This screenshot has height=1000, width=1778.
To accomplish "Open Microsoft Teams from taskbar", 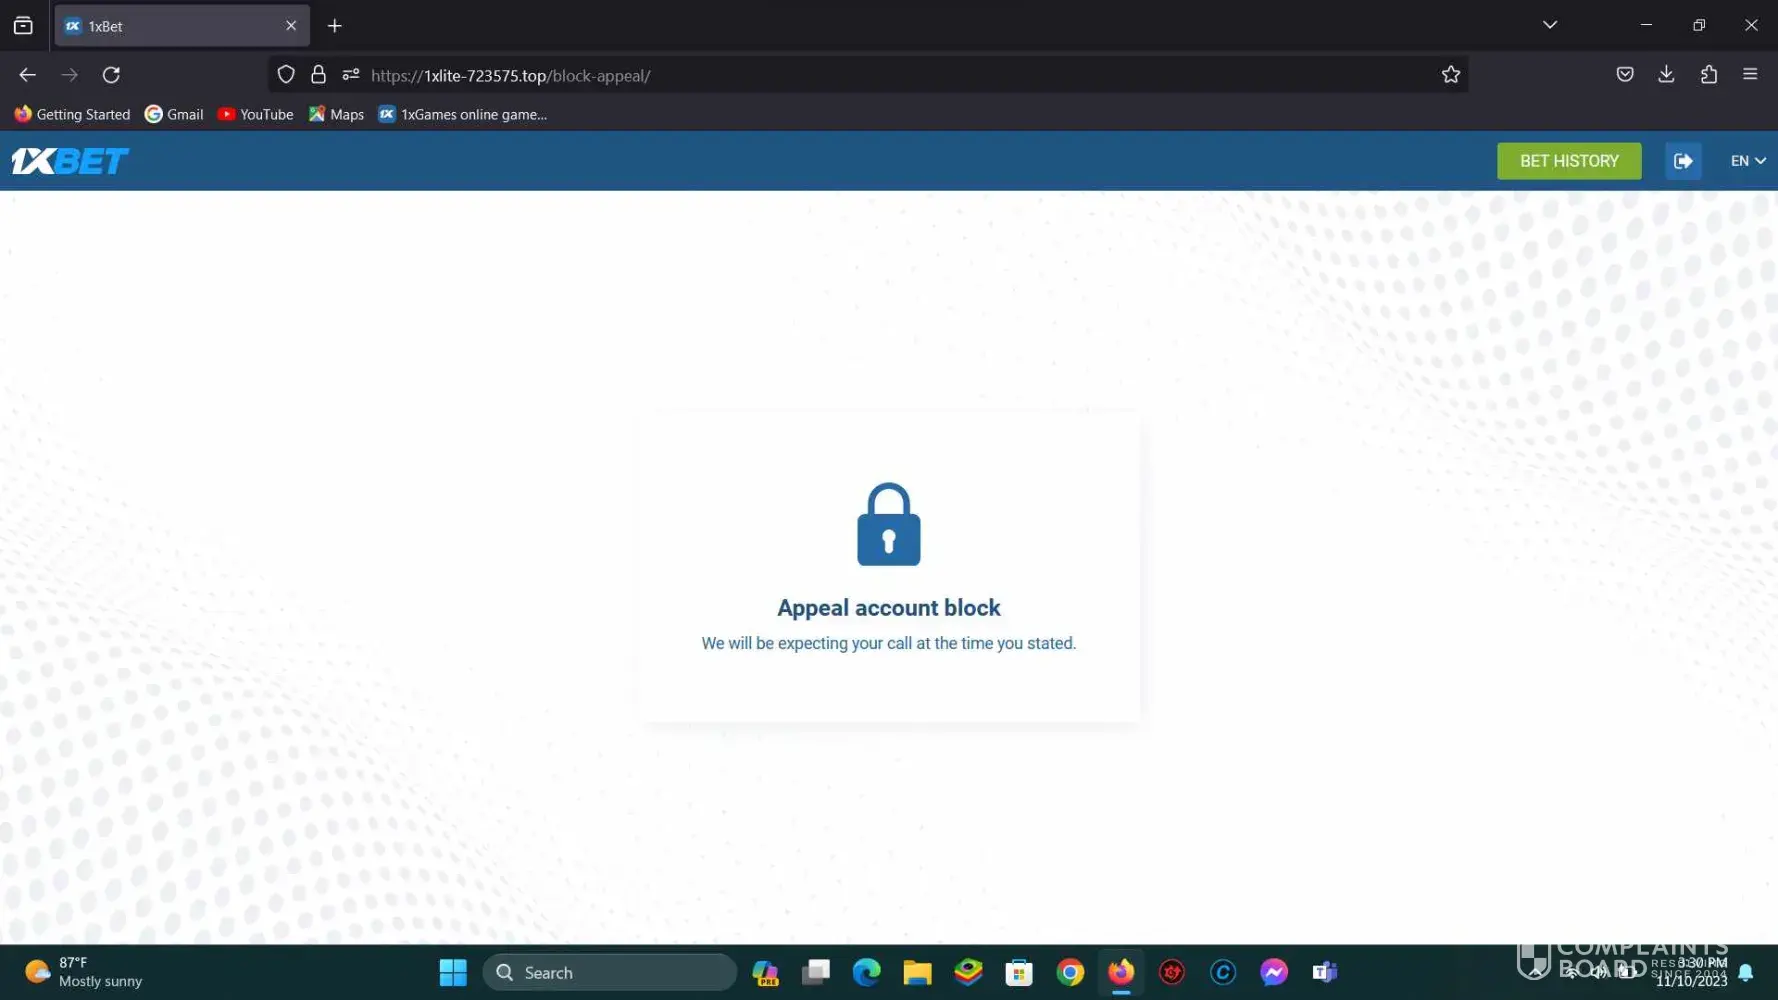I will click(1325, 972).
